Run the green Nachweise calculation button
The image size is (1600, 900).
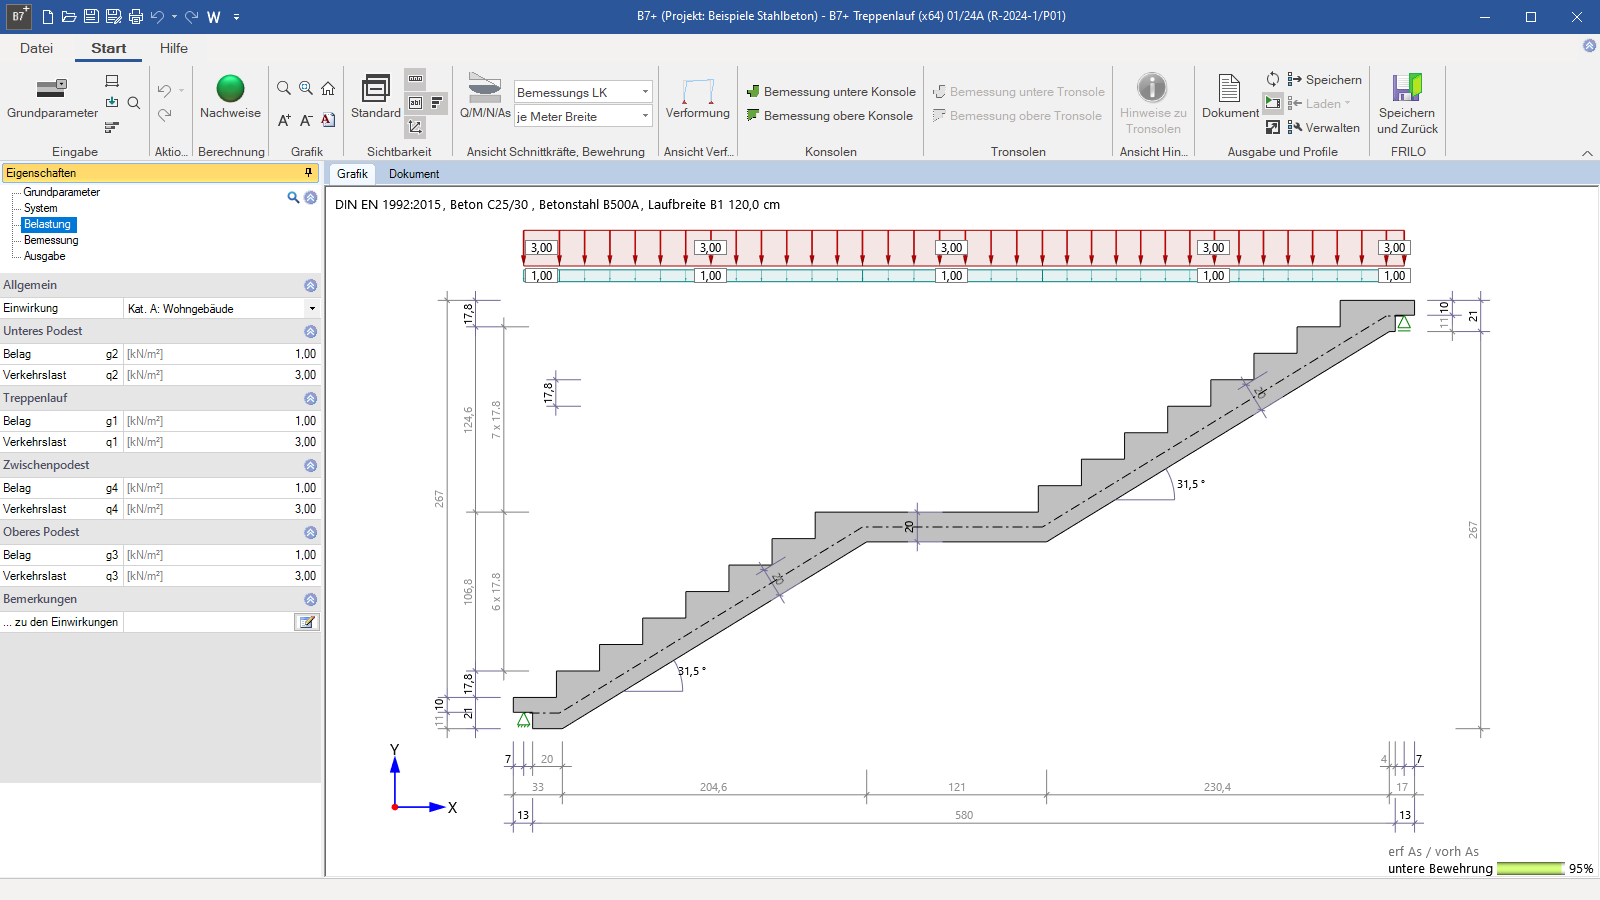coord(230,98)
